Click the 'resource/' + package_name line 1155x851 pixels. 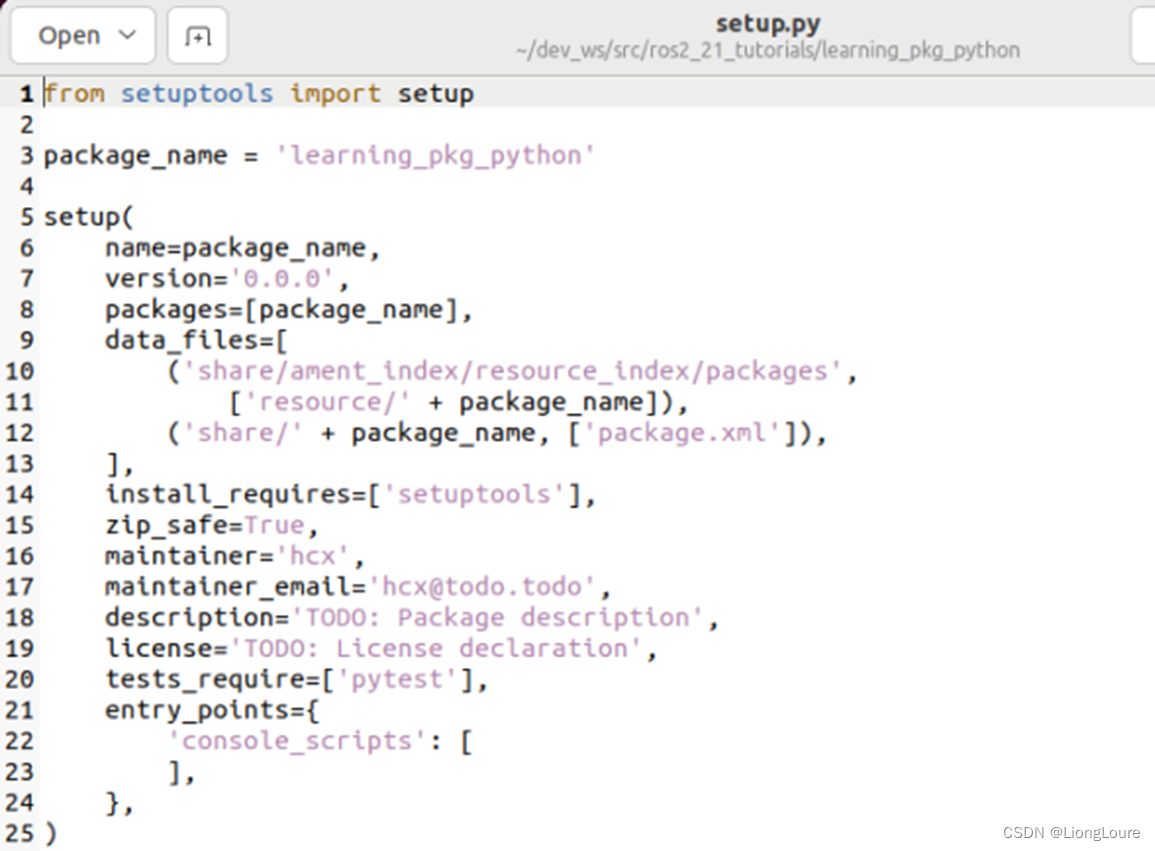(458, 402)
